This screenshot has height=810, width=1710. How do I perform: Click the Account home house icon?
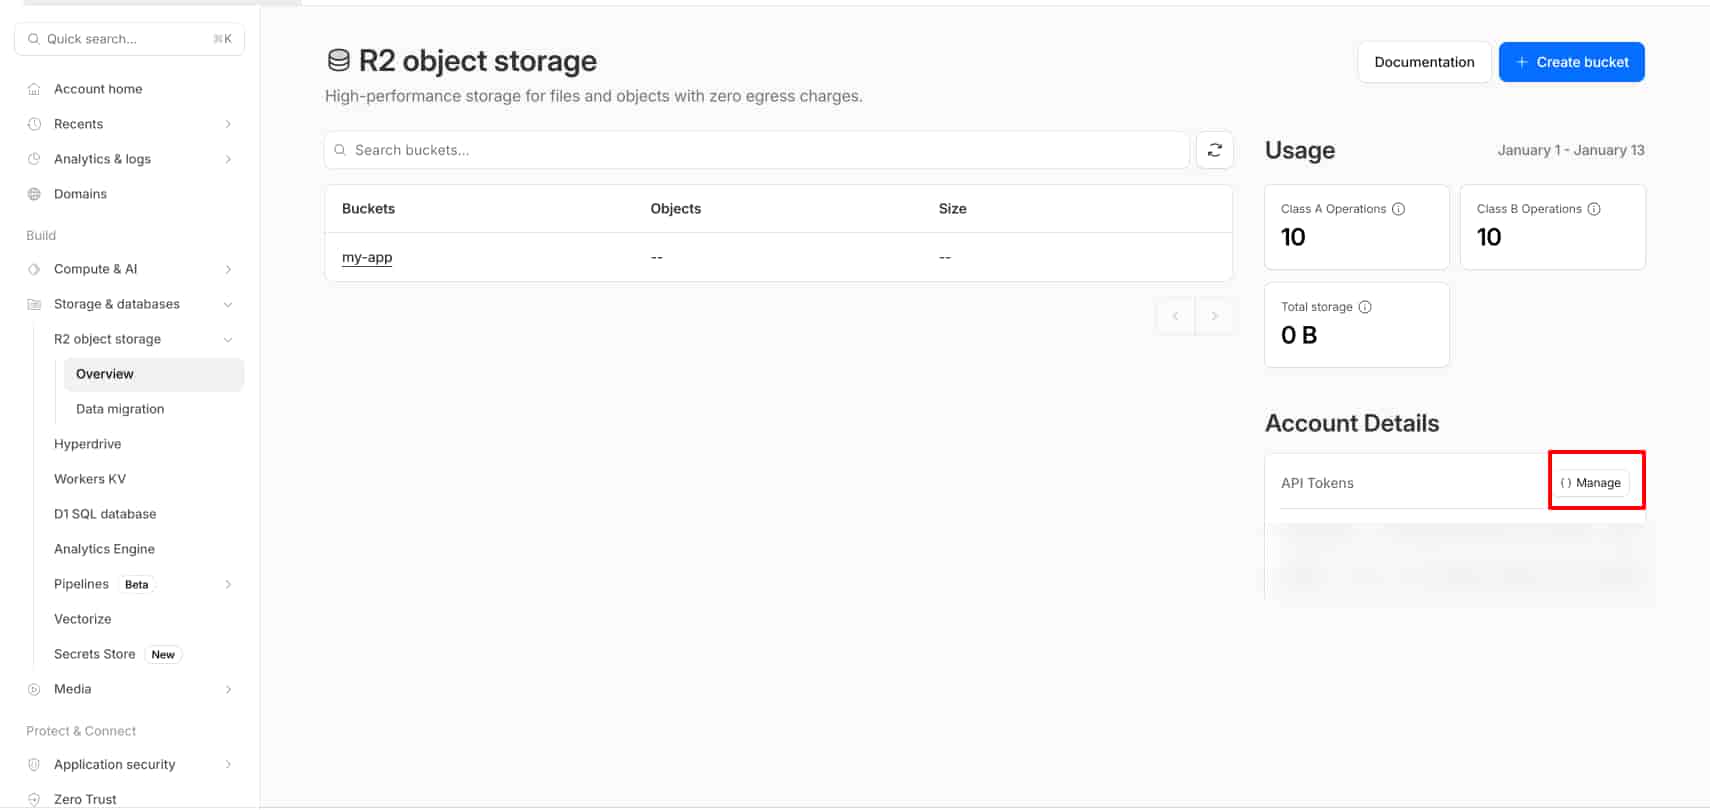point(34,89)
